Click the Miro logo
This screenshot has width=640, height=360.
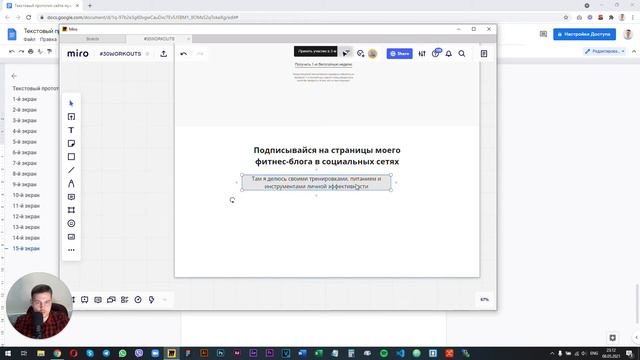click(x=78, y=53)
